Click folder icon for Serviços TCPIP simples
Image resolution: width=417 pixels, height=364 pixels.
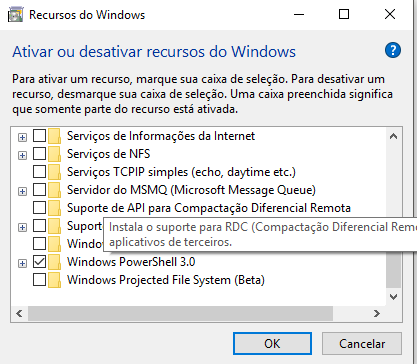tap(54, 172)
